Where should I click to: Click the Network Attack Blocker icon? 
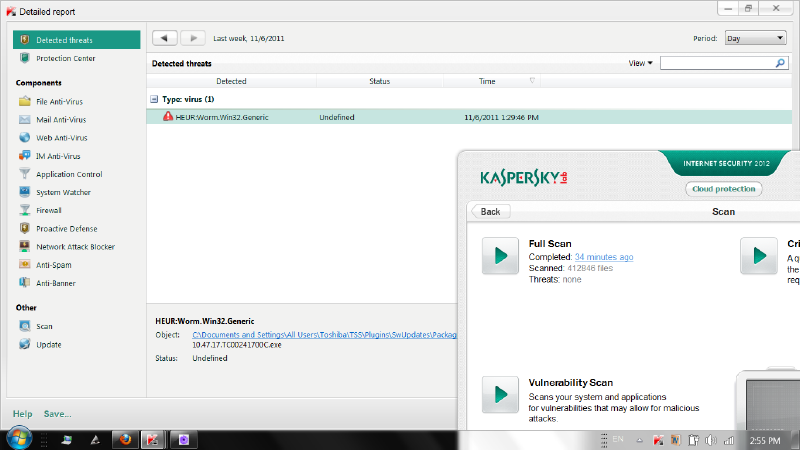point(24,246)
